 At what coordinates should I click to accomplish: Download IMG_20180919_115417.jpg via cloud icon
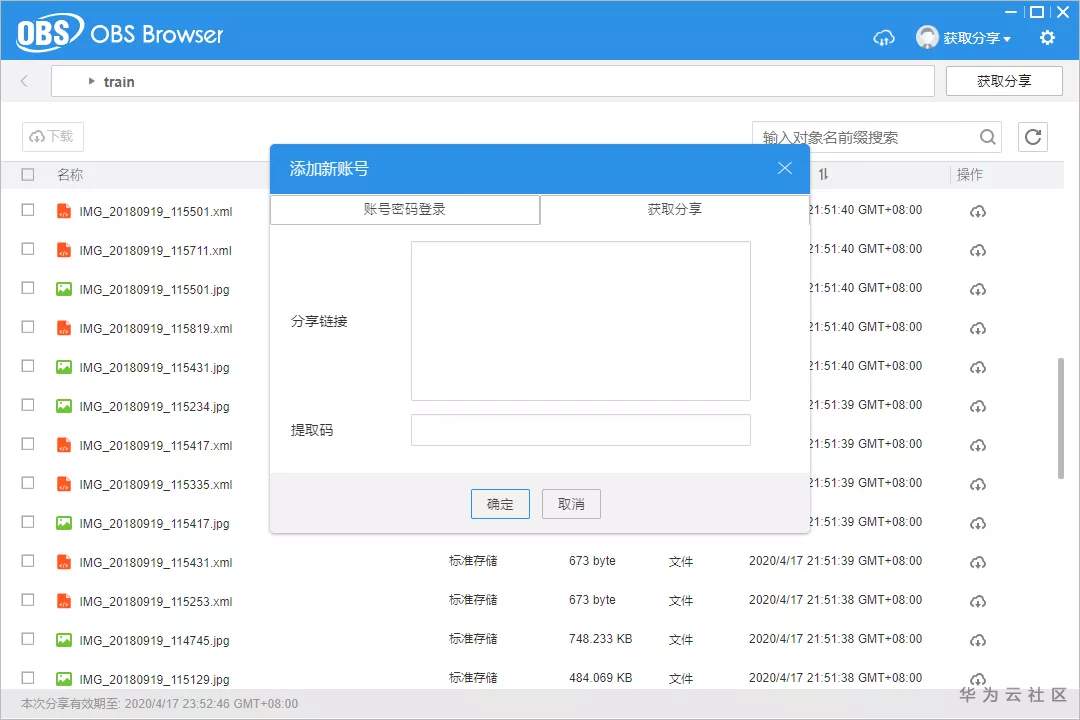978,524
